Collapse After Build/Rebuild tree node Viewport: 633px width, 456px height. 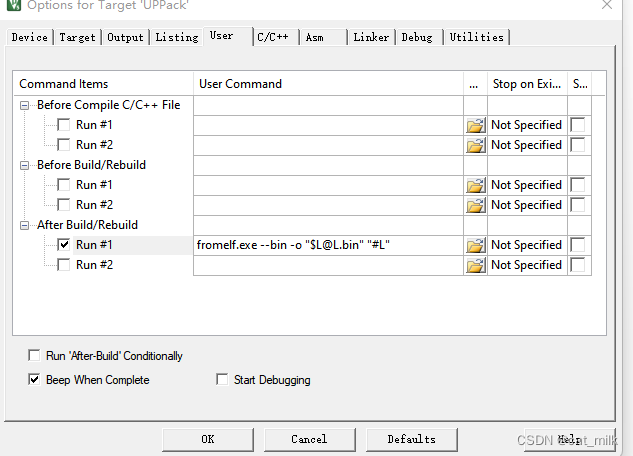25,225
